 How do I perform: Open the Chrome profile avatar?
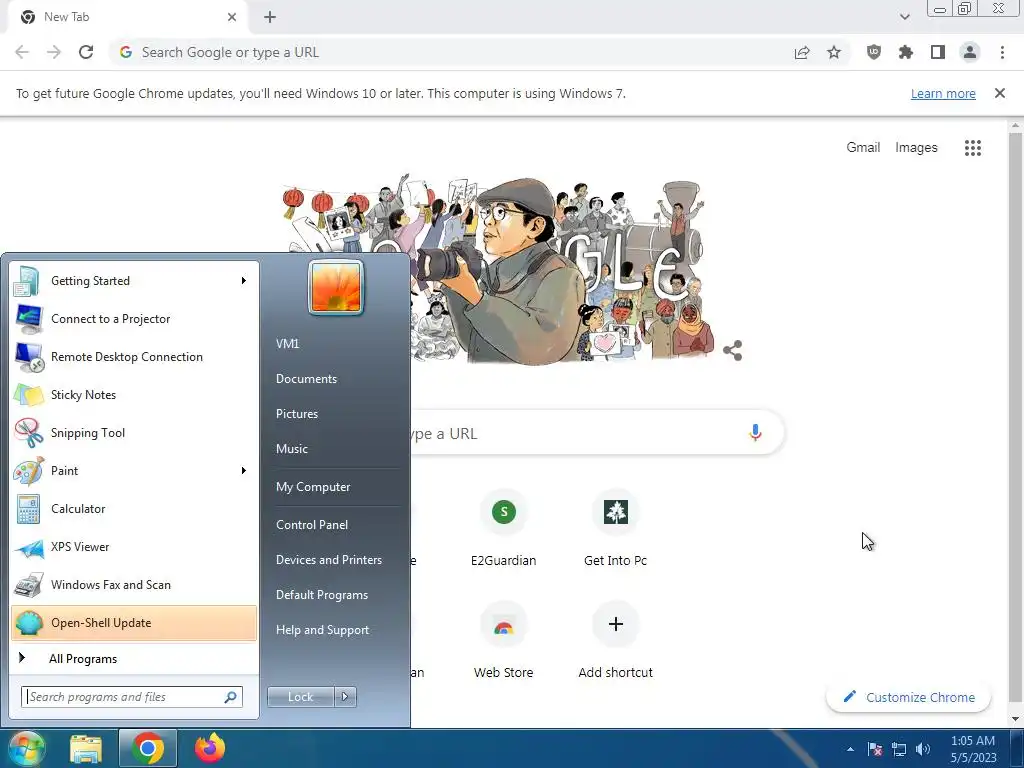click(x=970, y=52)
